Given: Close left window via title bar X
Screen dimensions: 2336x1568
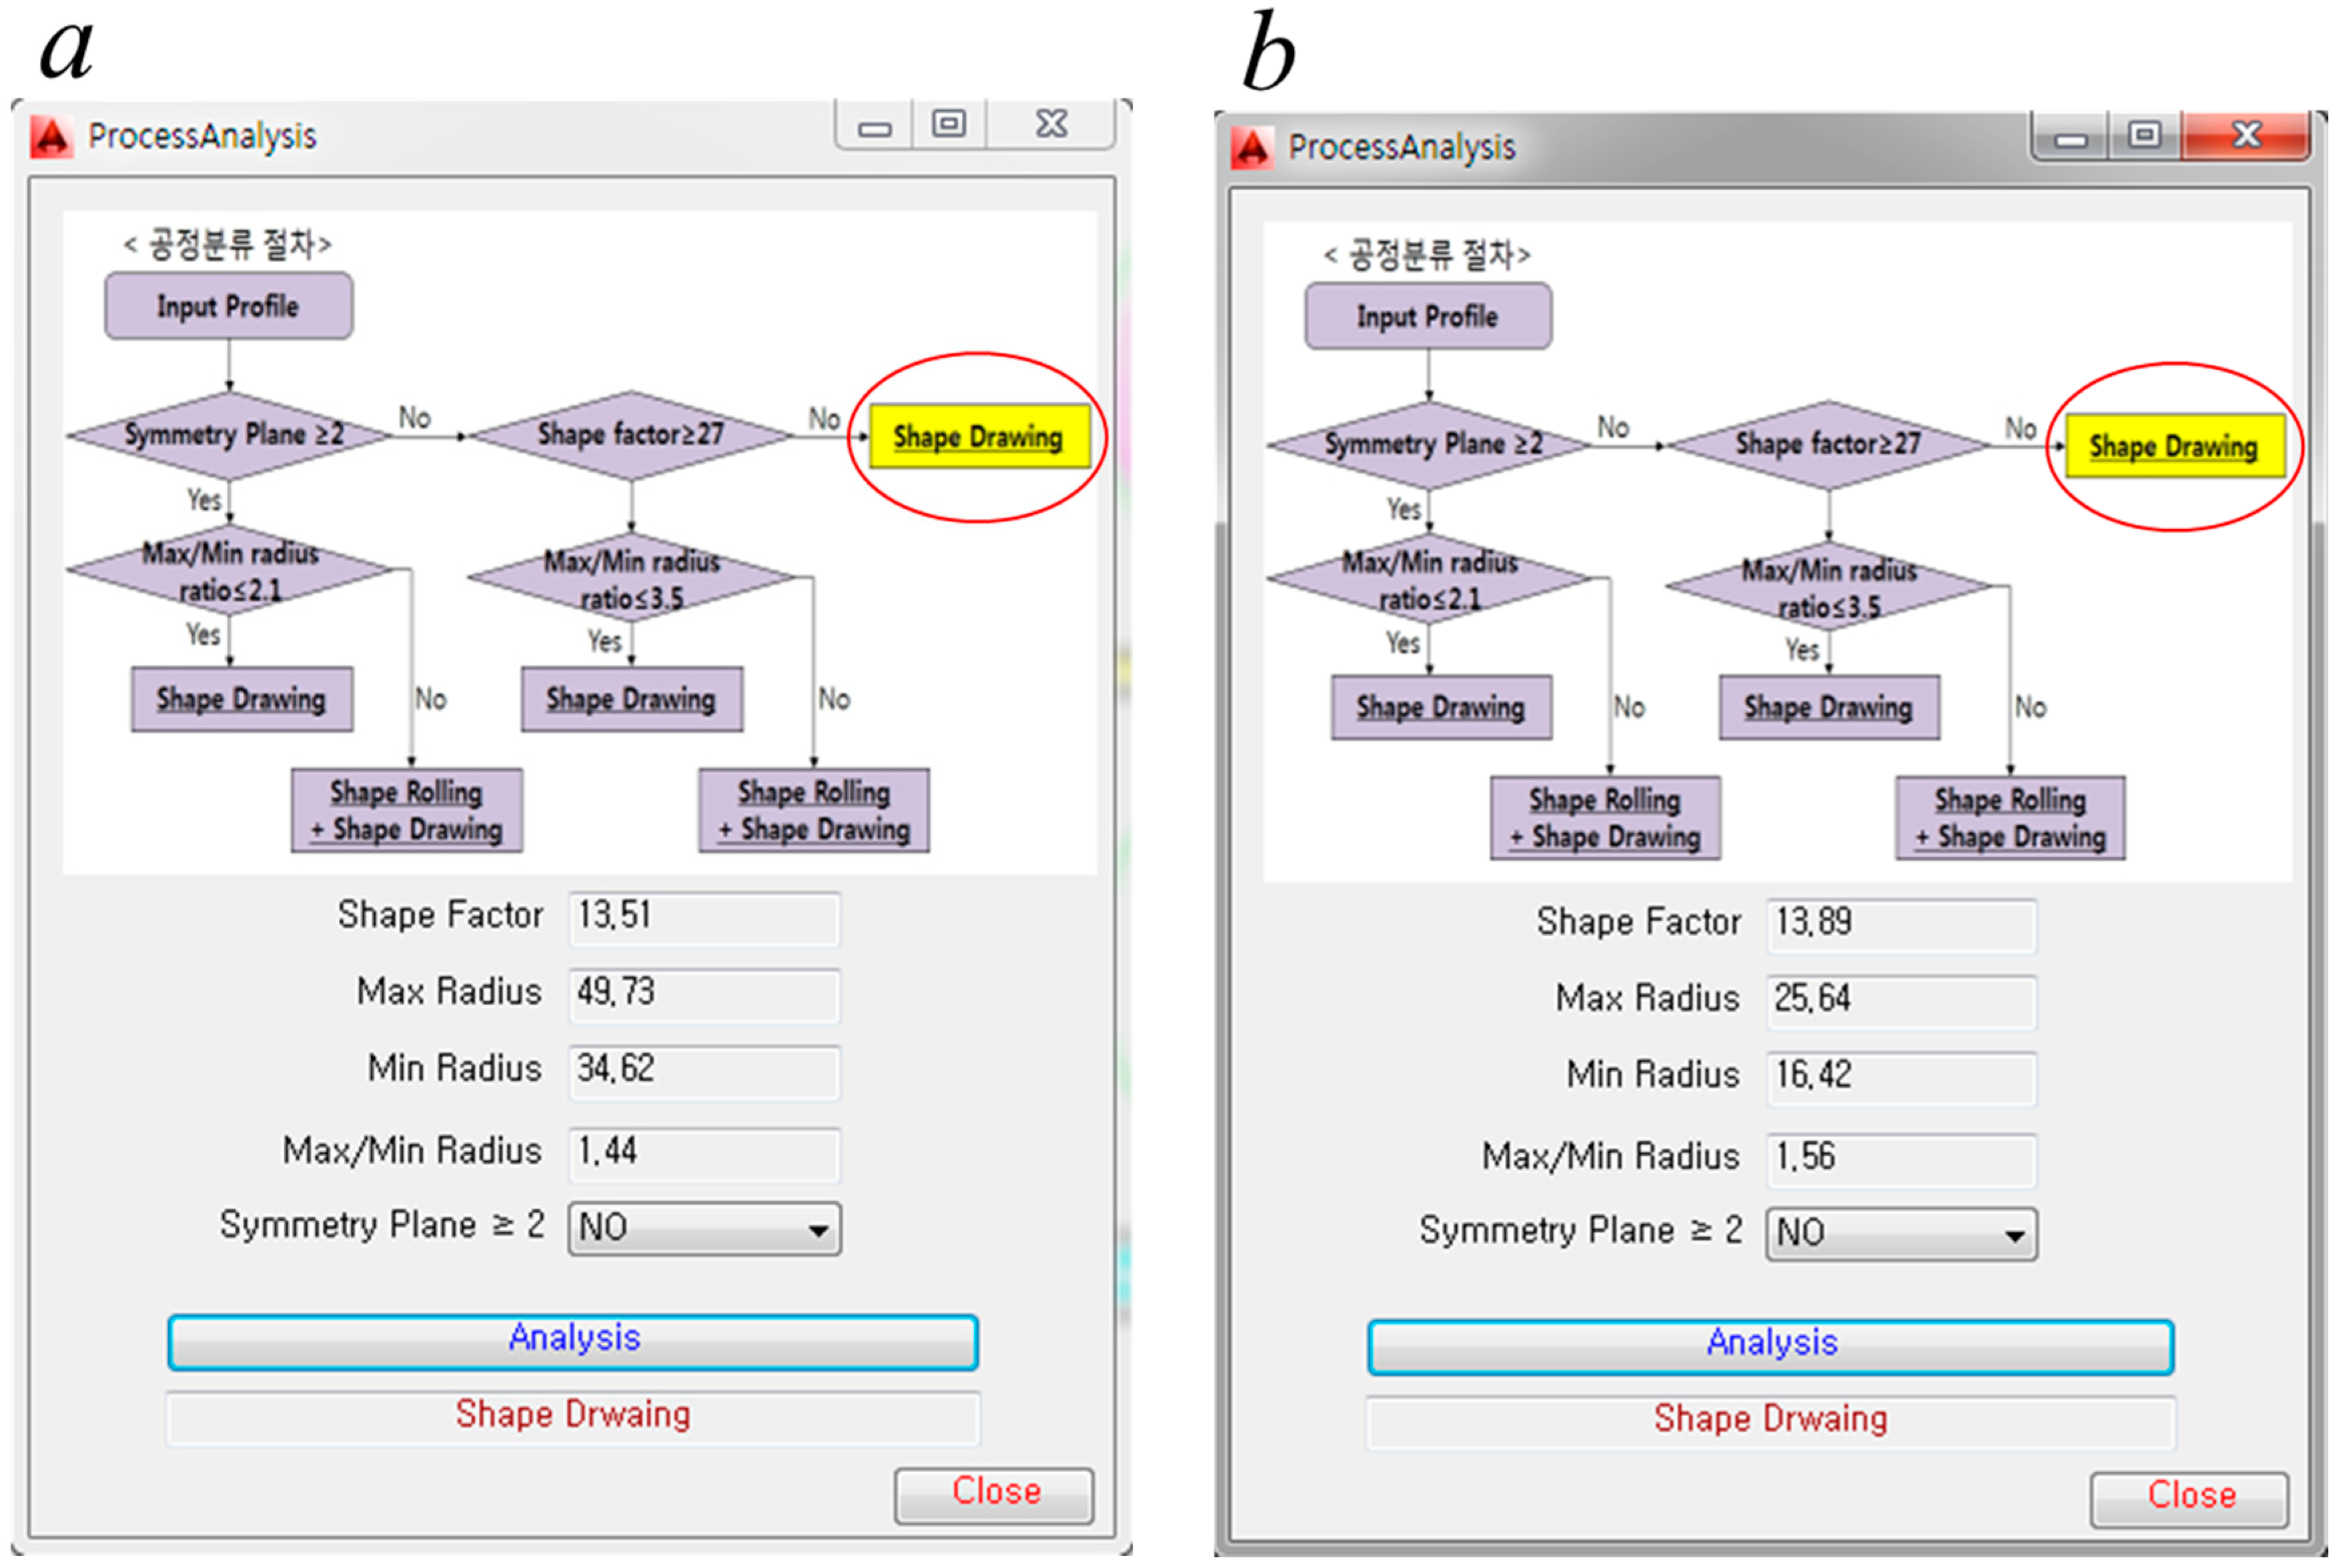Looking at the screenshot, I should click(1051, 124).
